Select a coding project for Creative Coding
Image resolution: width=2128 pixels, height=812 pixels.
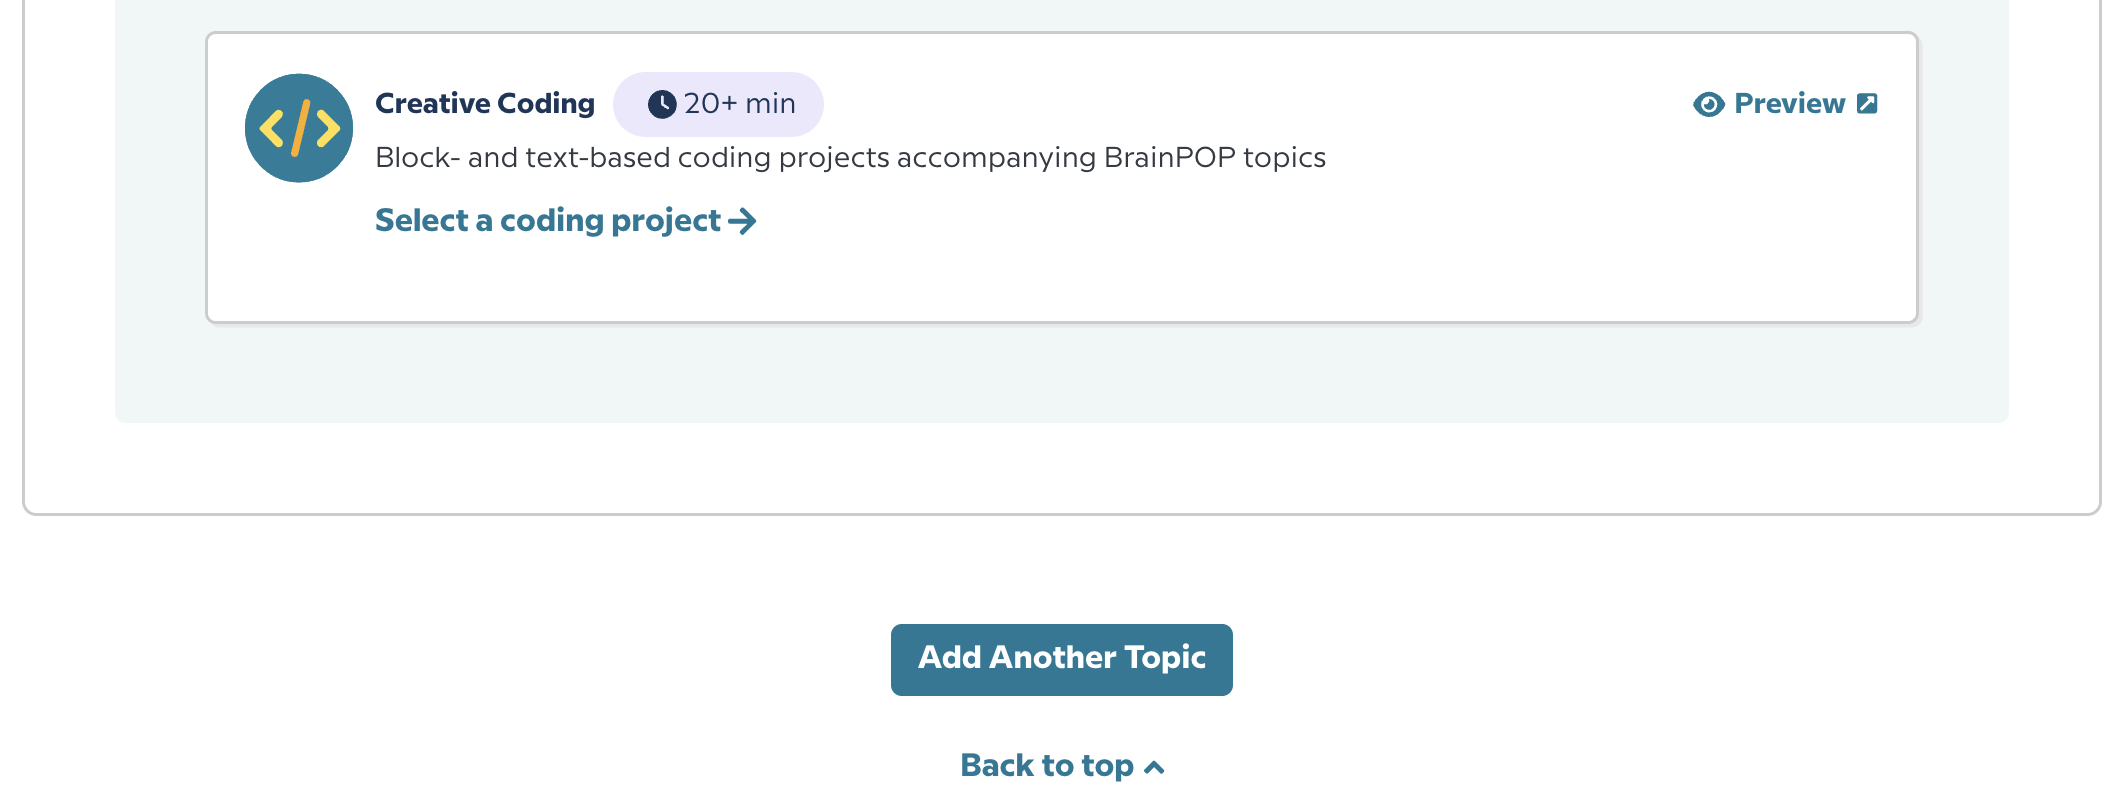(550, 220)
